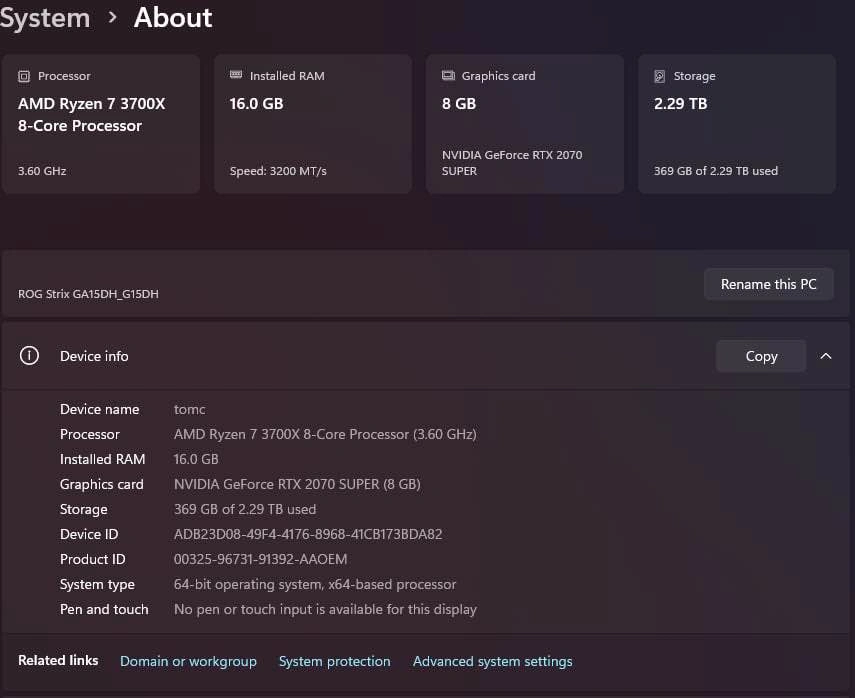Image resolution: width=855 pixels, height=698 pixels.
Task: Click the Processor row value in Device info
Action: coord(325,434)
